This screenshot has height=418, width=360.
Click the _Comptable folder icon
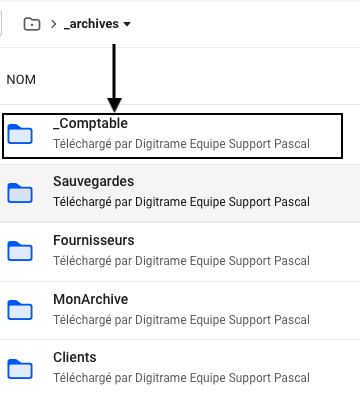(x=20, y=134)
